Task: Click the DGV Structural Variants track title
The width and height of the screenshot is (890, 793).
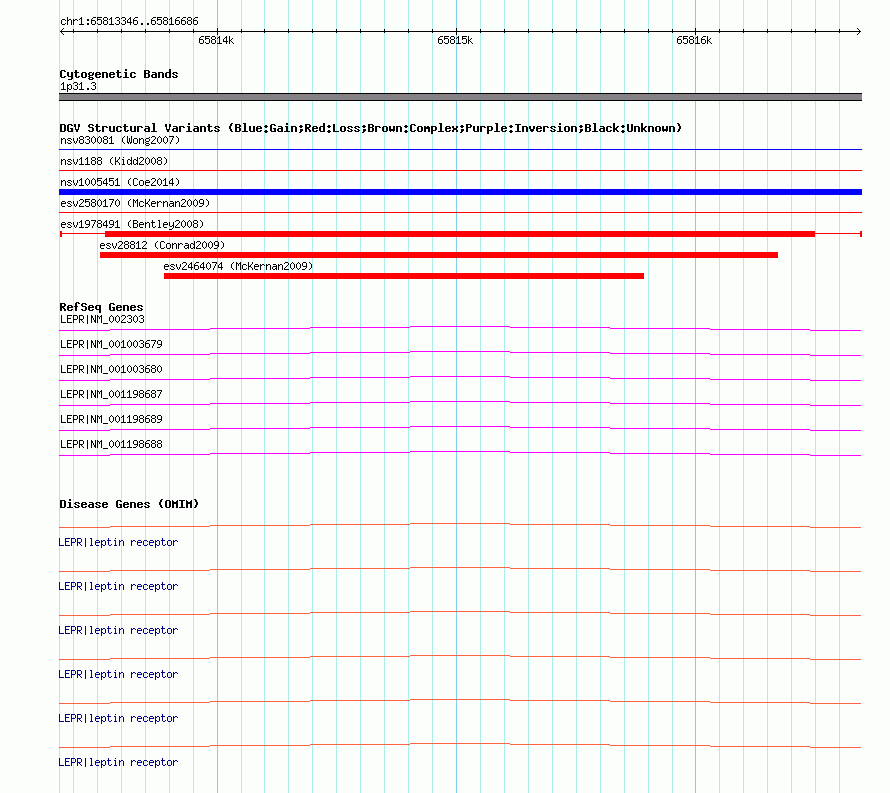Action: pos(370,128)
